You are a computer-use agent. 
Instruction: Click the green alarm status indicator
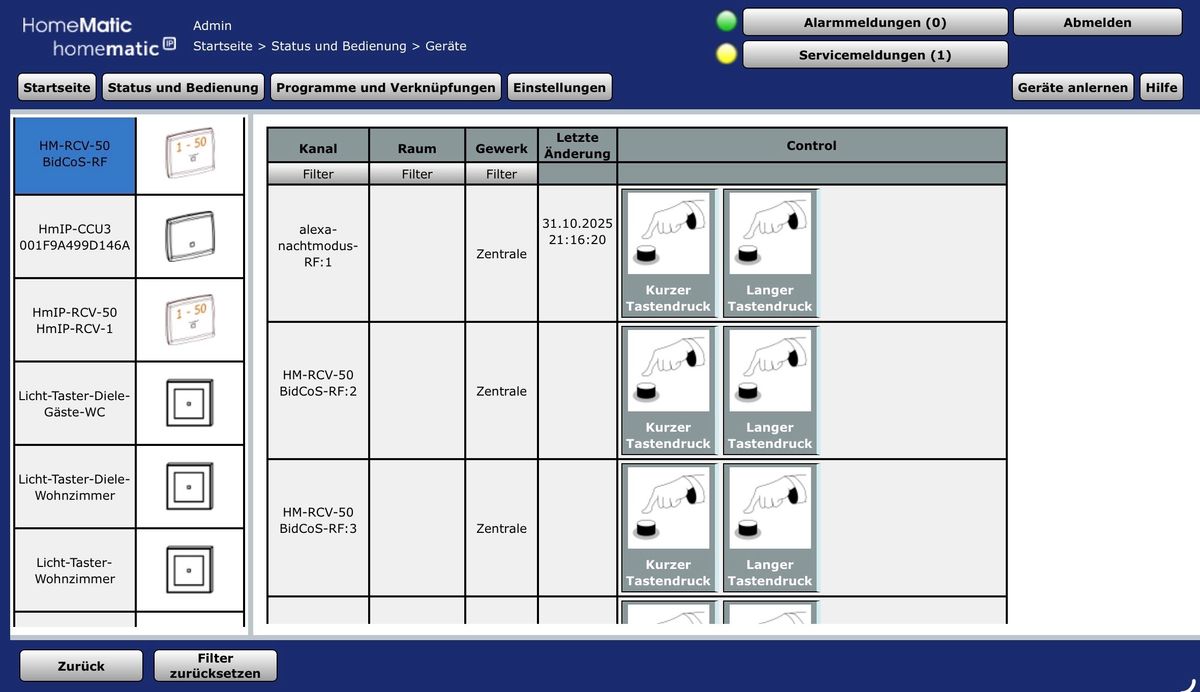[x=727, y=21]
